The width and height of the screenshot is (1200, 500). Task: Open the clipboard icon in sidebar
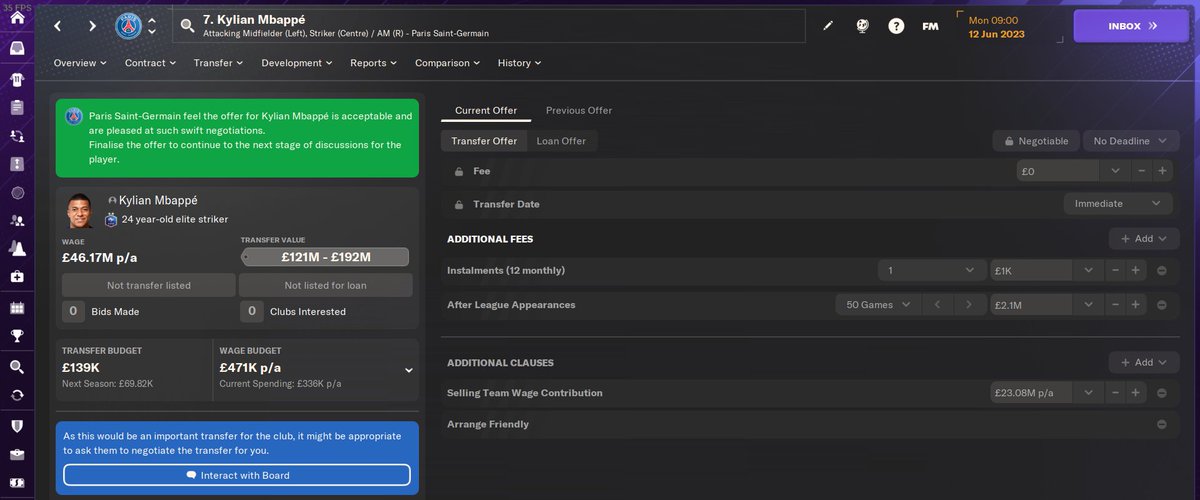tap(17, 107)
